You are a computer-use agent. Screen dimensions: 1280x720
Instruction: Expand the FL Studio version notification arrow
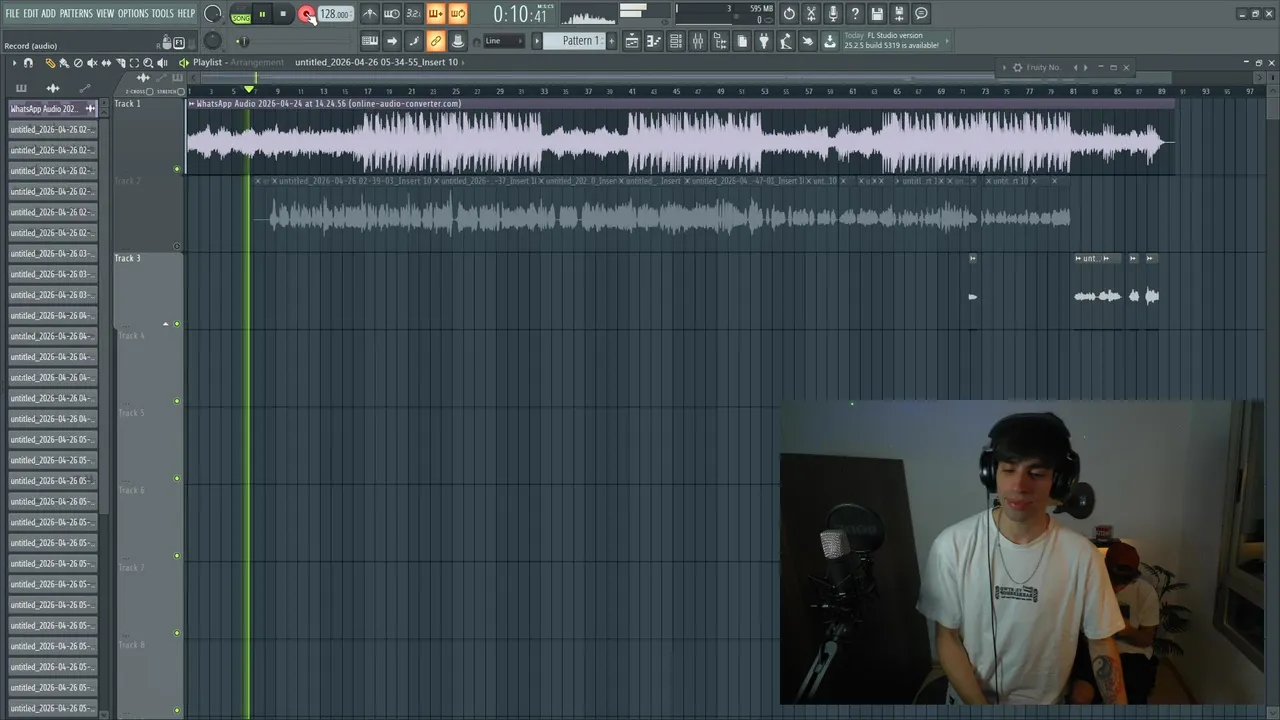946,41
